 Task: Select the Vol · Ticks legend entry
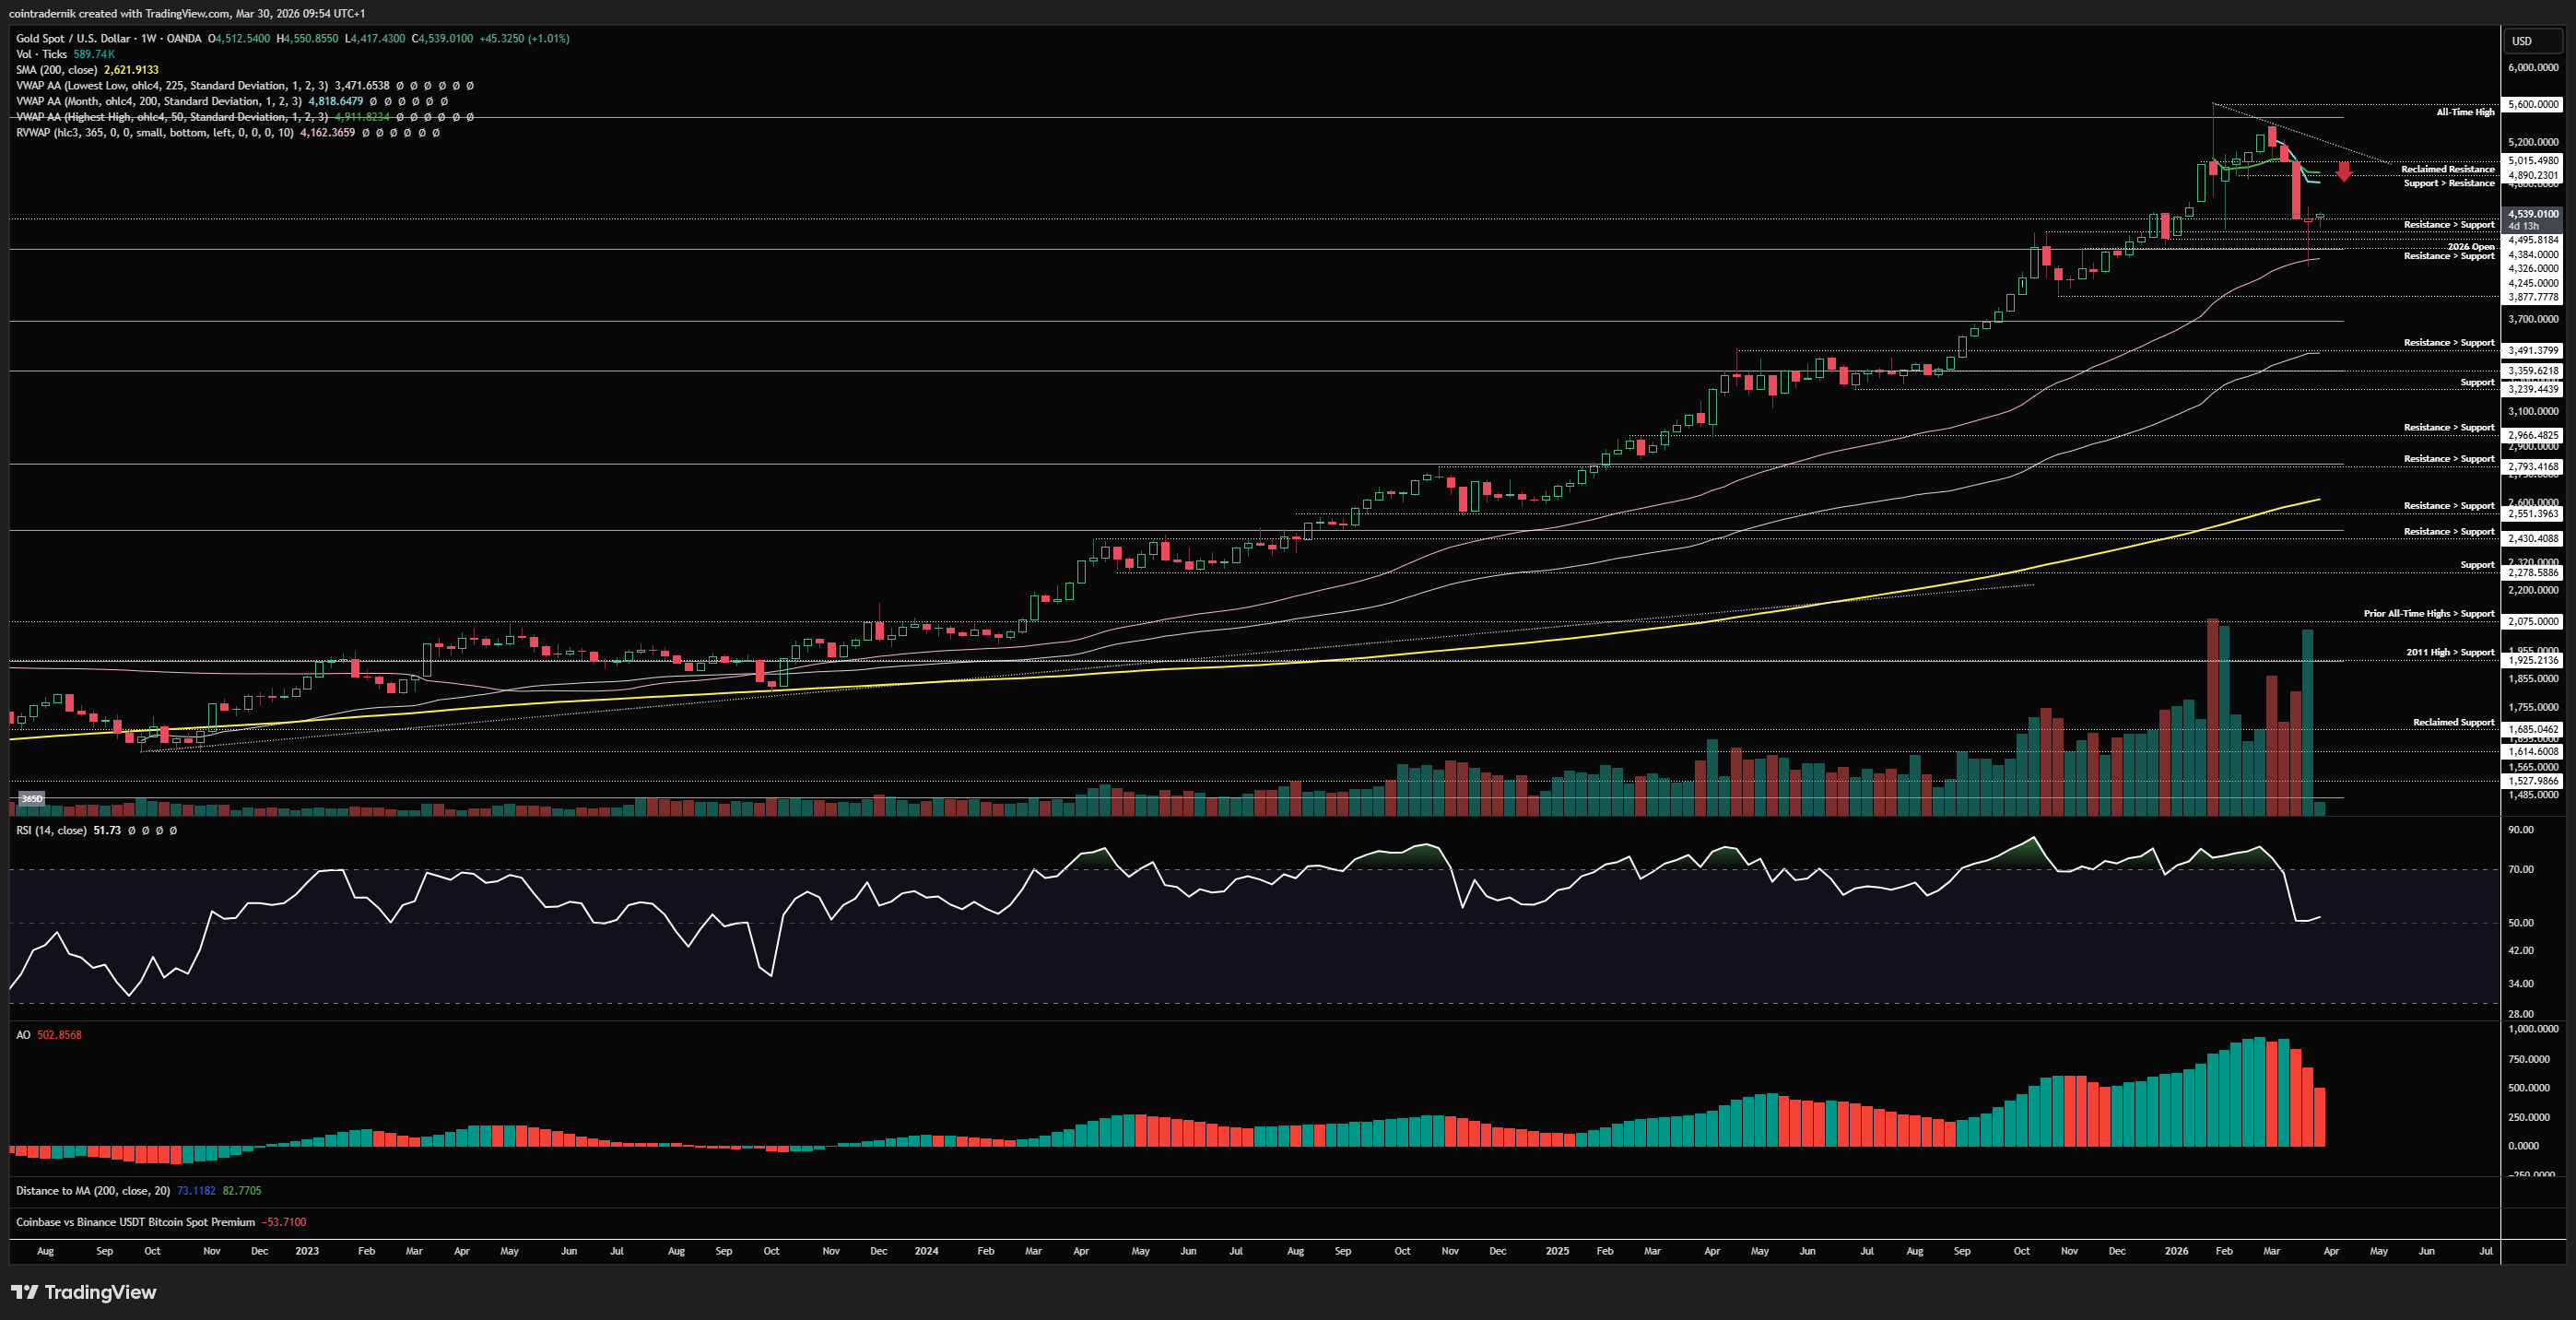(x=41, y=54)
